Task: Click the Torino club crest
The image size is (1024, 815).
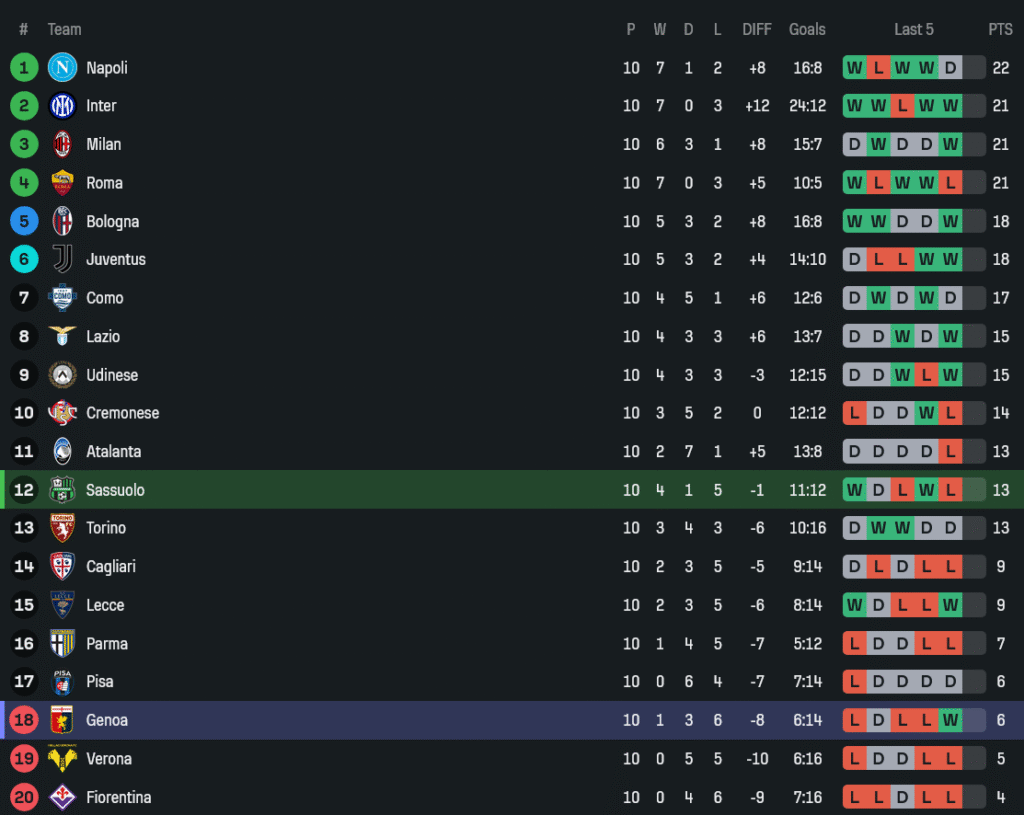Action: (62, 528)
